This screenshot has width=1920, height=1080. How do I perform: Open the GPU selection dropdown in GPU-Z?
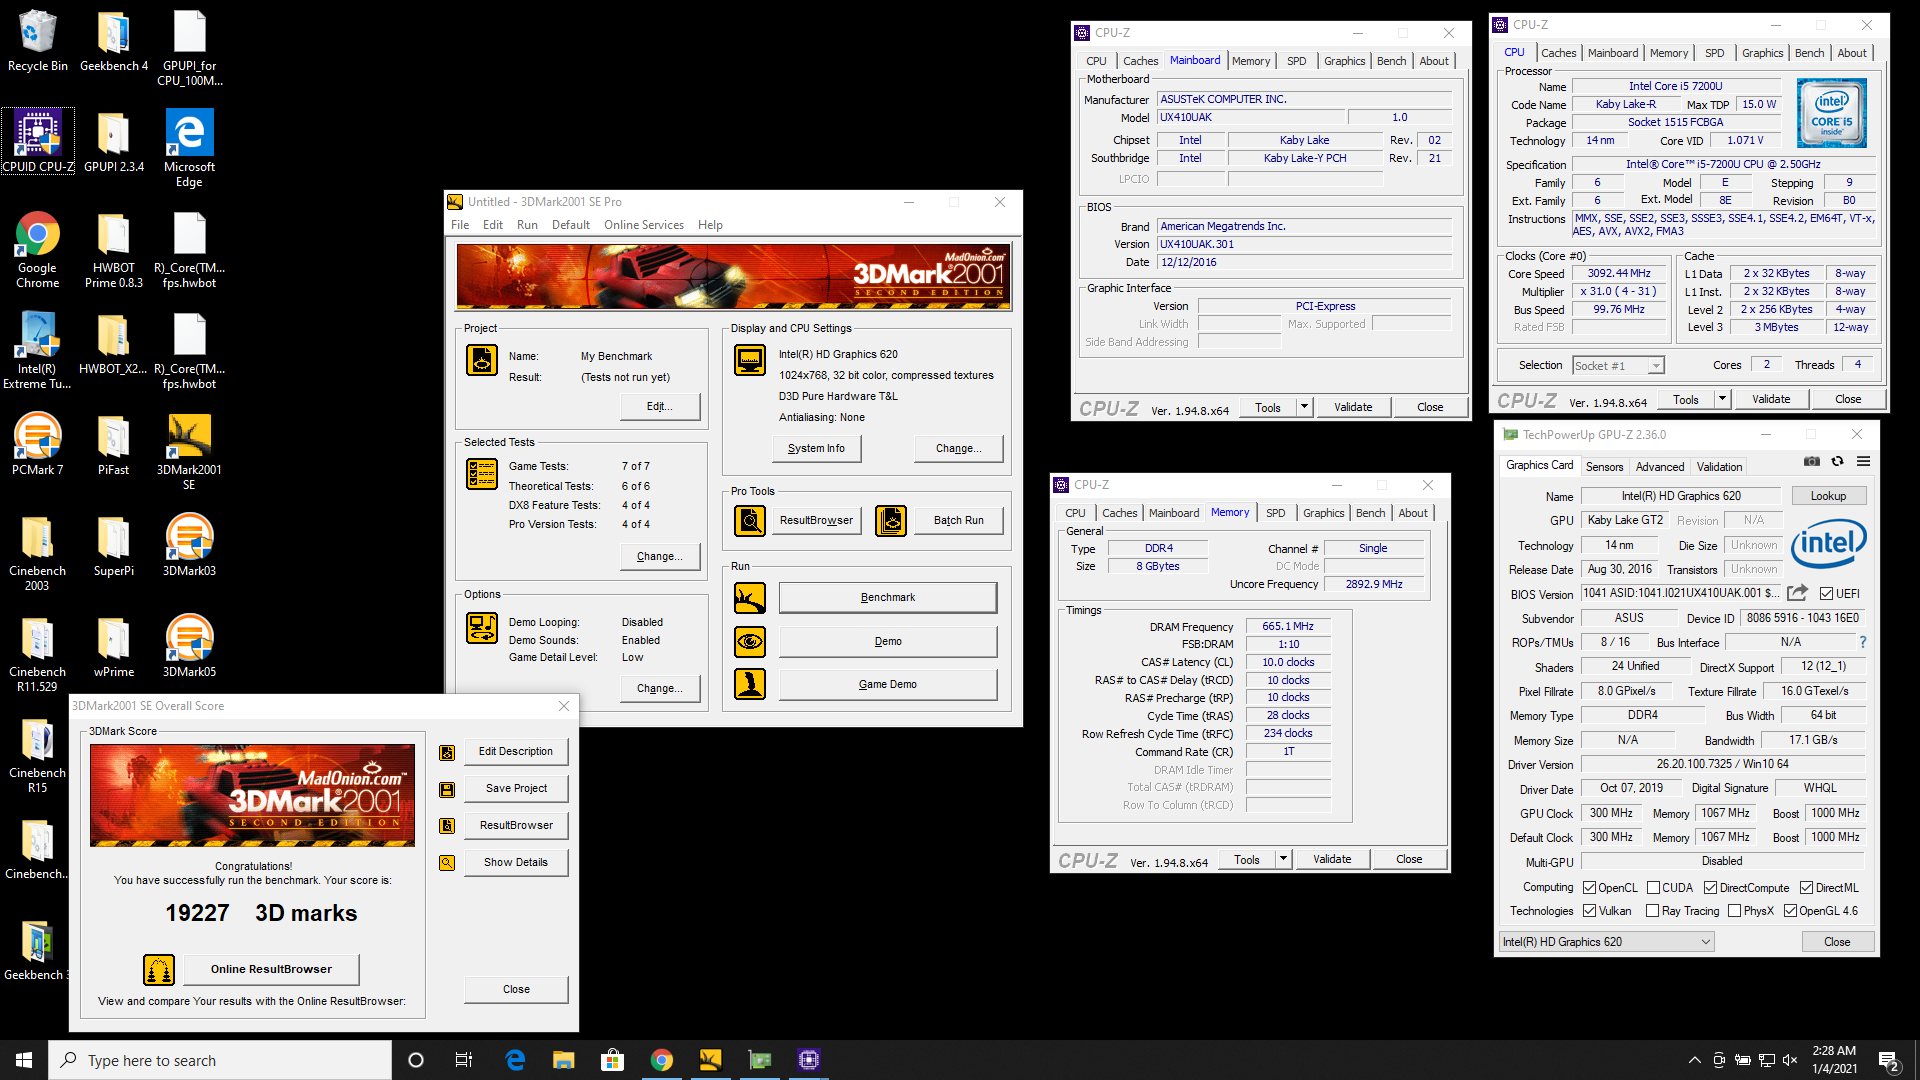point(1607,942)
